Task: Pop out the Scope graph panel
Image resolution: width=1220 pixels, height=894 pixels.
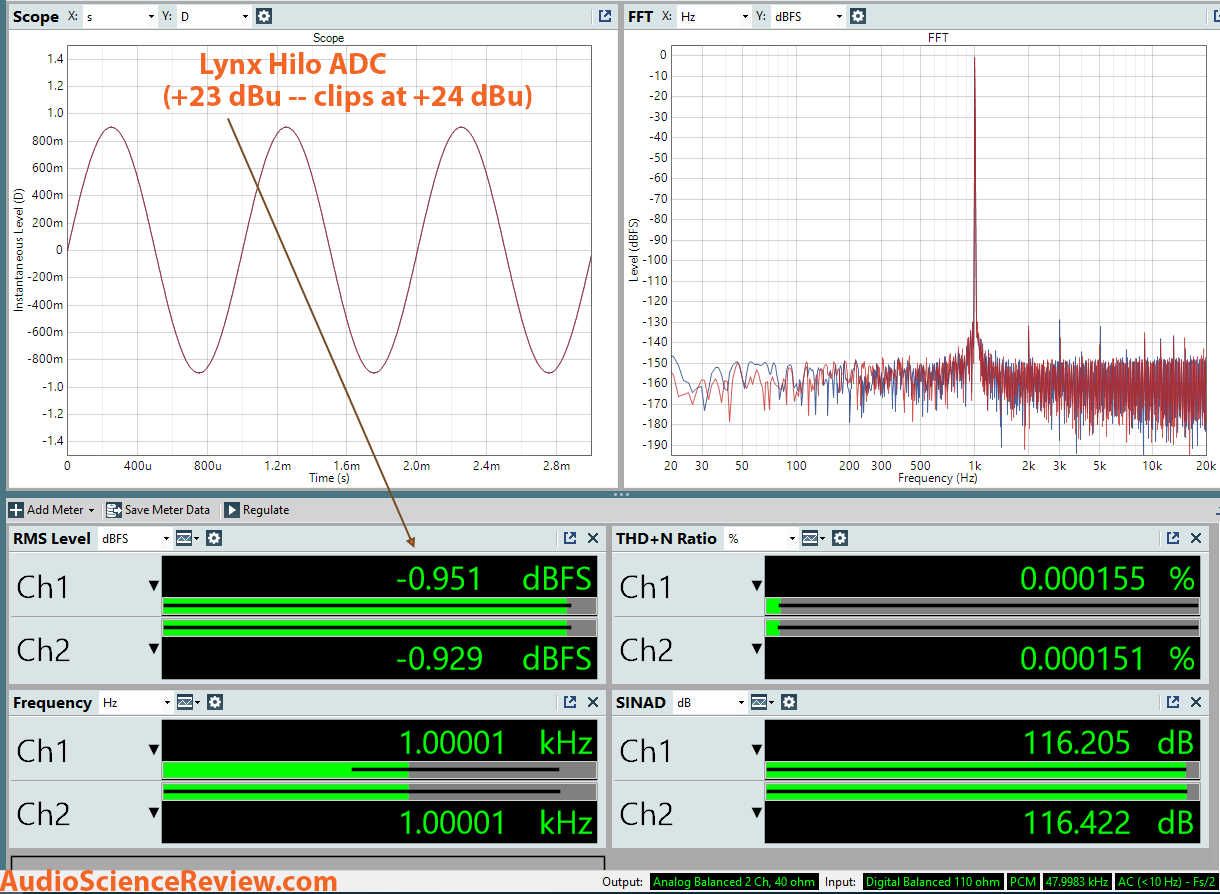Action: [604, 16]
